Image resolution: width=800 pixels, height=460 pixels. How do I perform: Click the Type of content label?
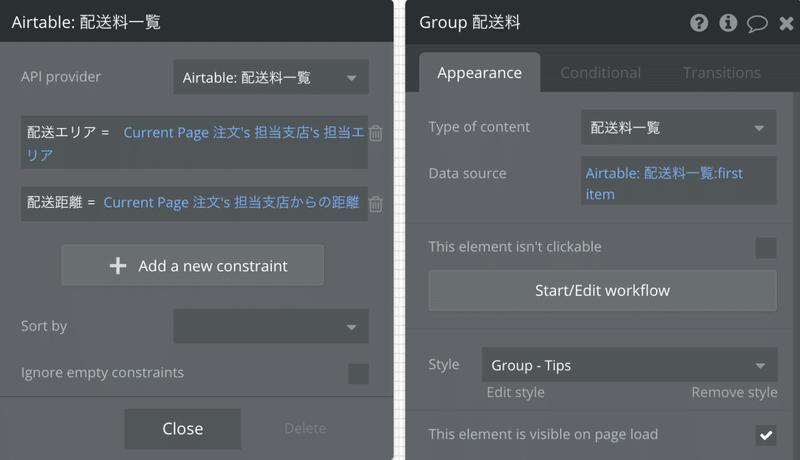(479, 127)
